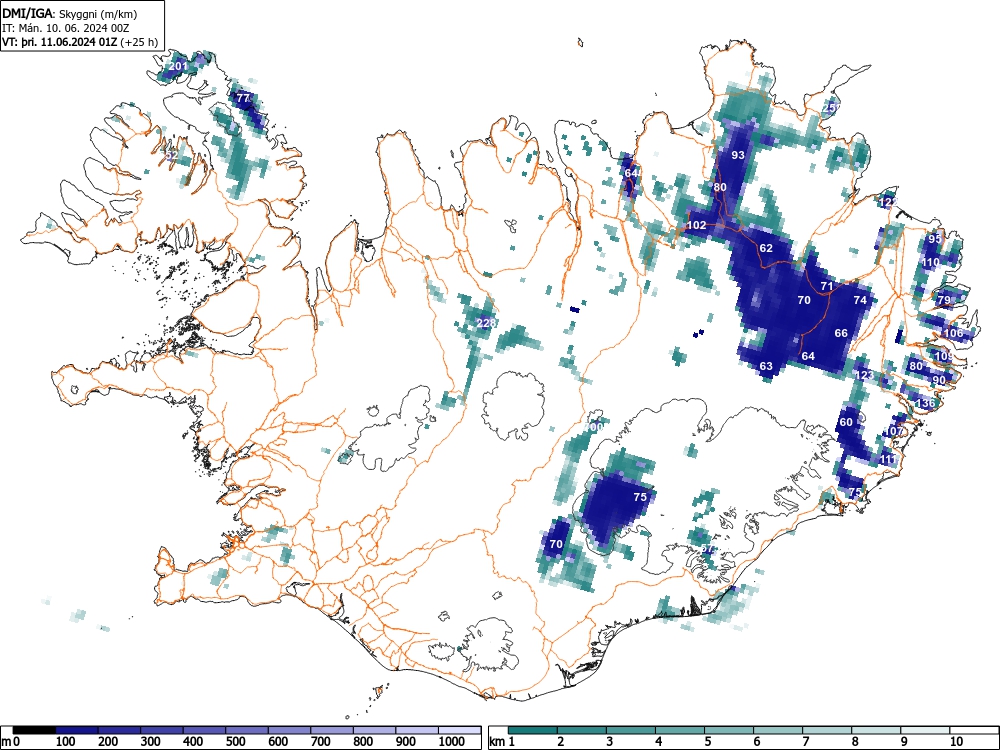Click the black 0–100 m legend swatch
The height and width of the screenshot is (750, 1000).
pos(34,730)
